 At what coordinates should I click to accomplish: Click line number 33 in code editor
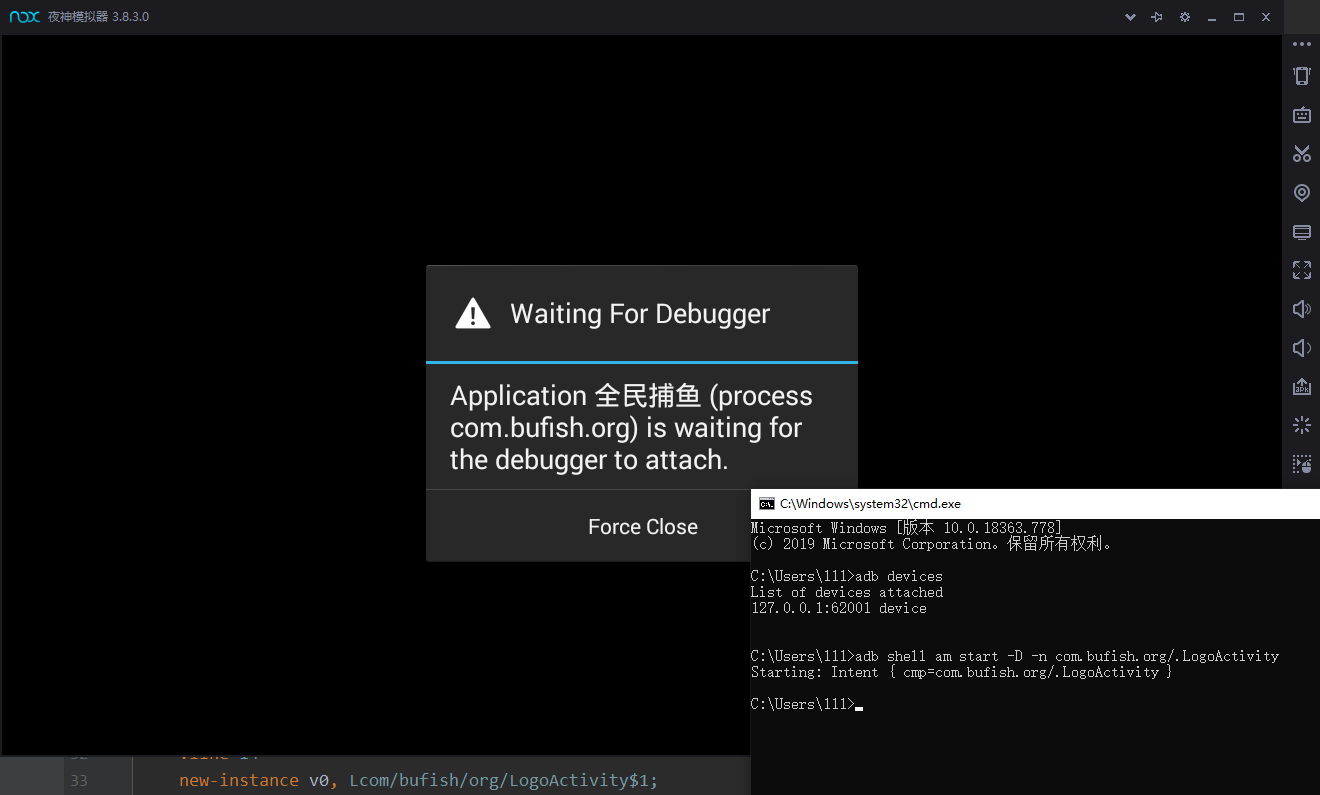point(79,780)
